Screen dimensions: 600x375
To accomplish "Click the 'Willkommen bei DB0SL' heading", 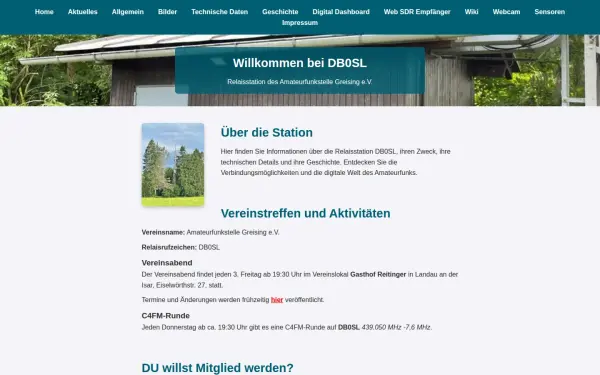I will point(300,63).
